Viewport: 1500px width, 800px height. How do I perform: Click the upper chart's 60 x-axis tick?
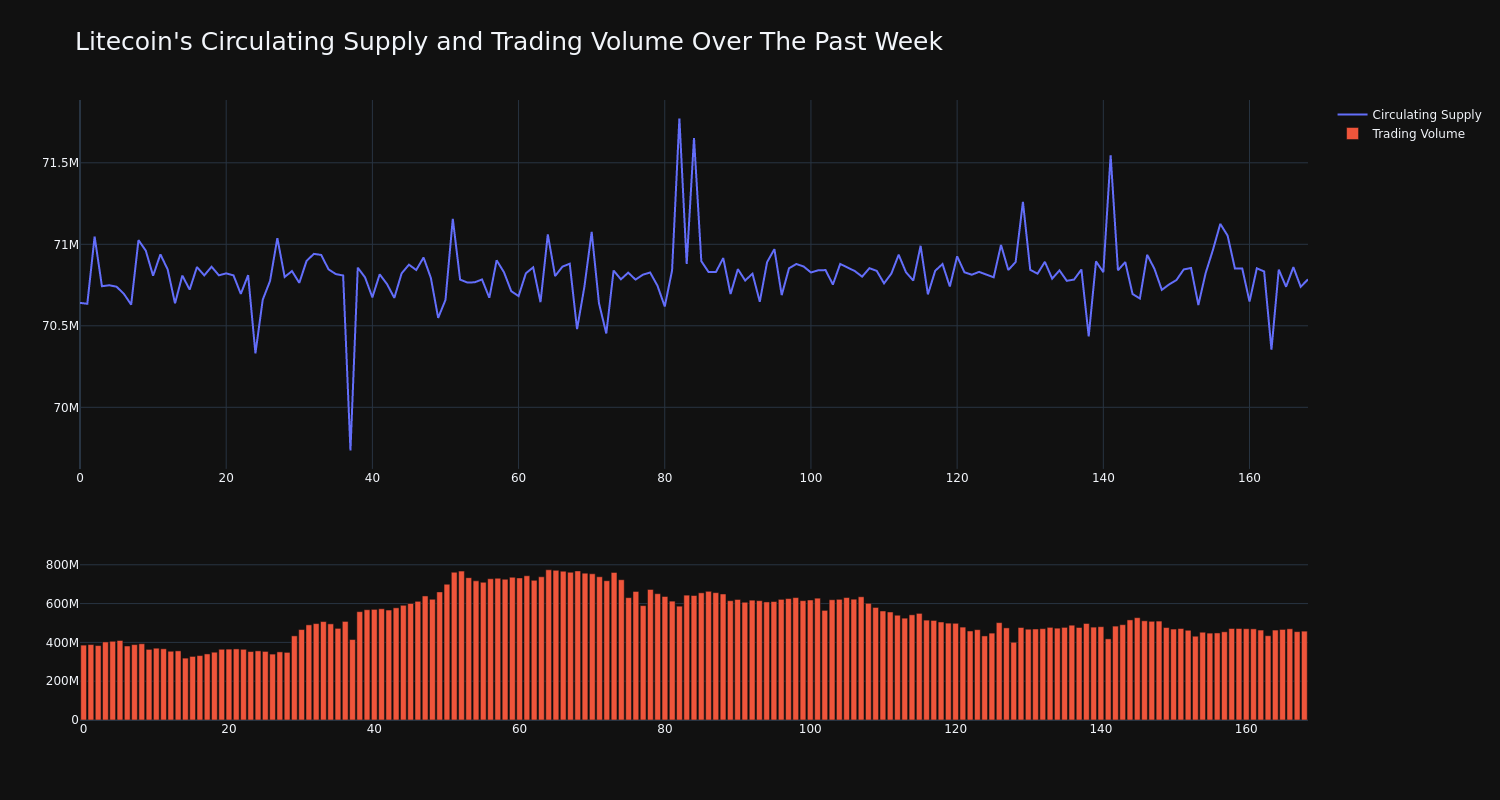click(x=518, y=478)
